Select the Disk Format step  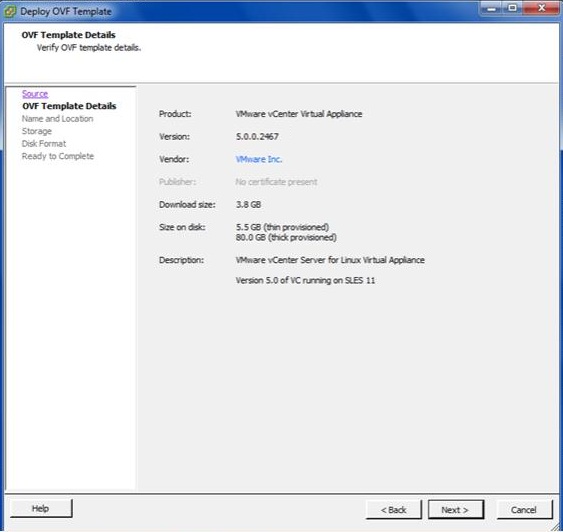tap(44, 144)
